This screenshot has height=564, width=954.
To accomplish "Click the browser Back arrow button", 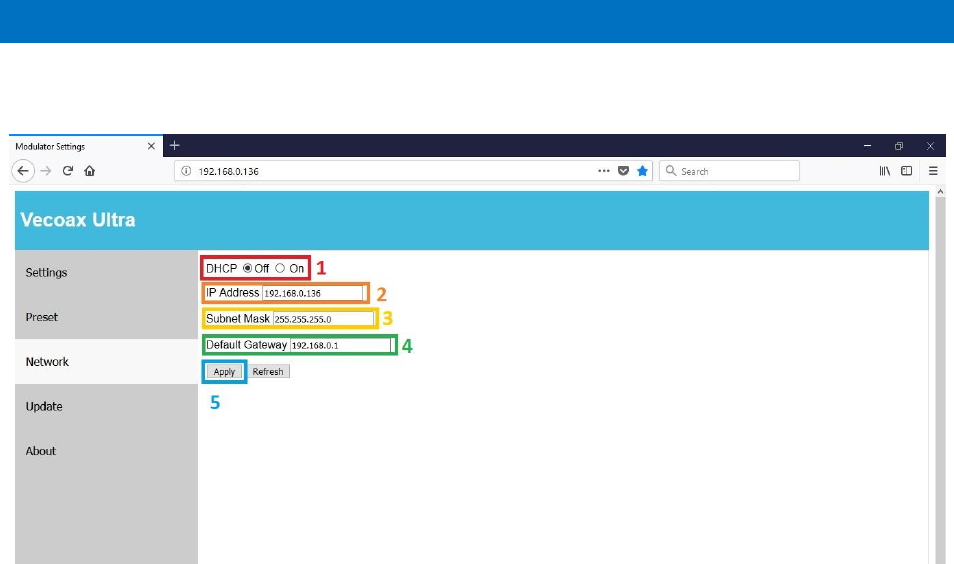I will 23,171.
